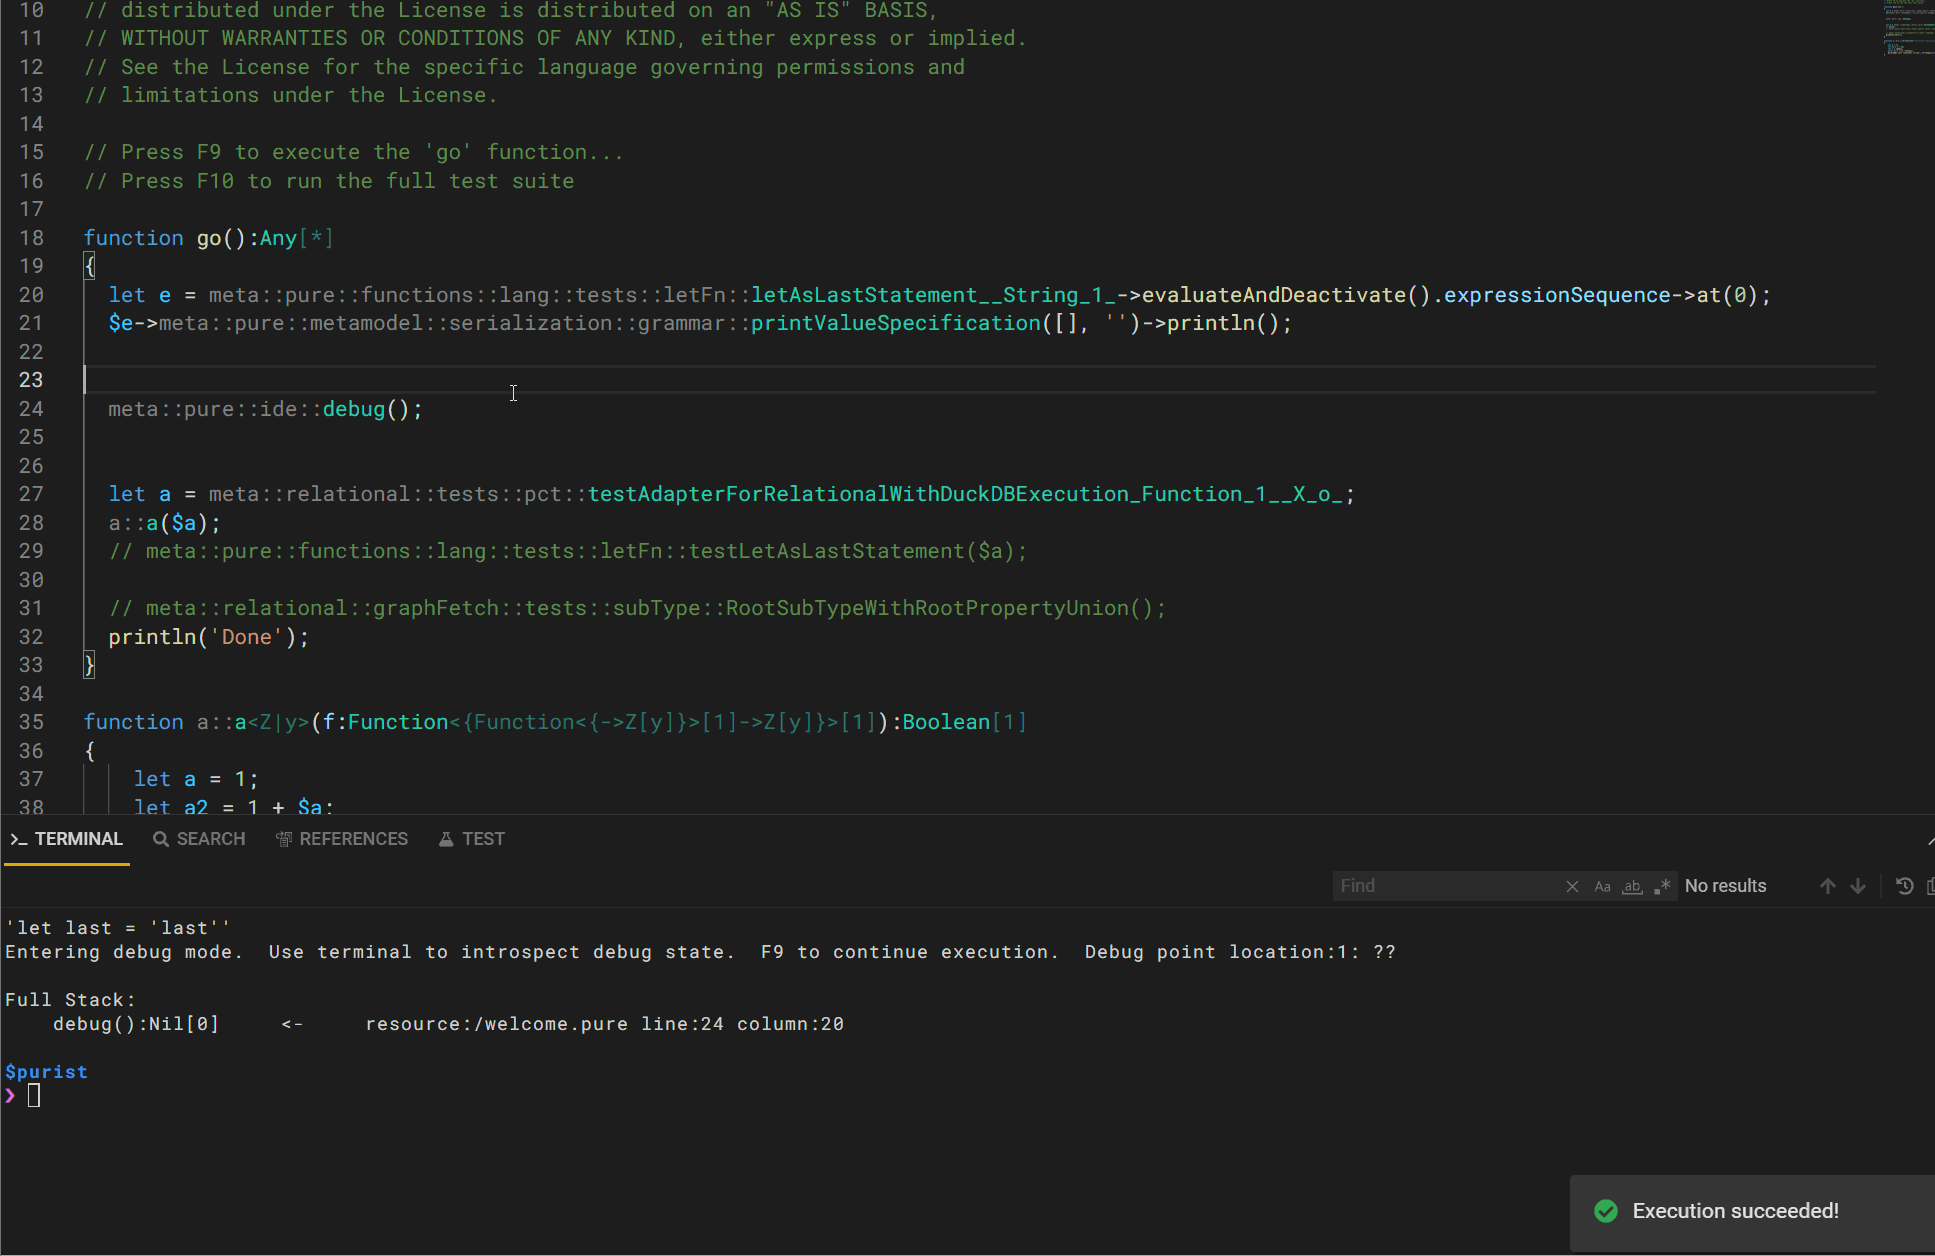Click line number 18 in the gutter
1935x1256 pixels.
tap(31, 238)
